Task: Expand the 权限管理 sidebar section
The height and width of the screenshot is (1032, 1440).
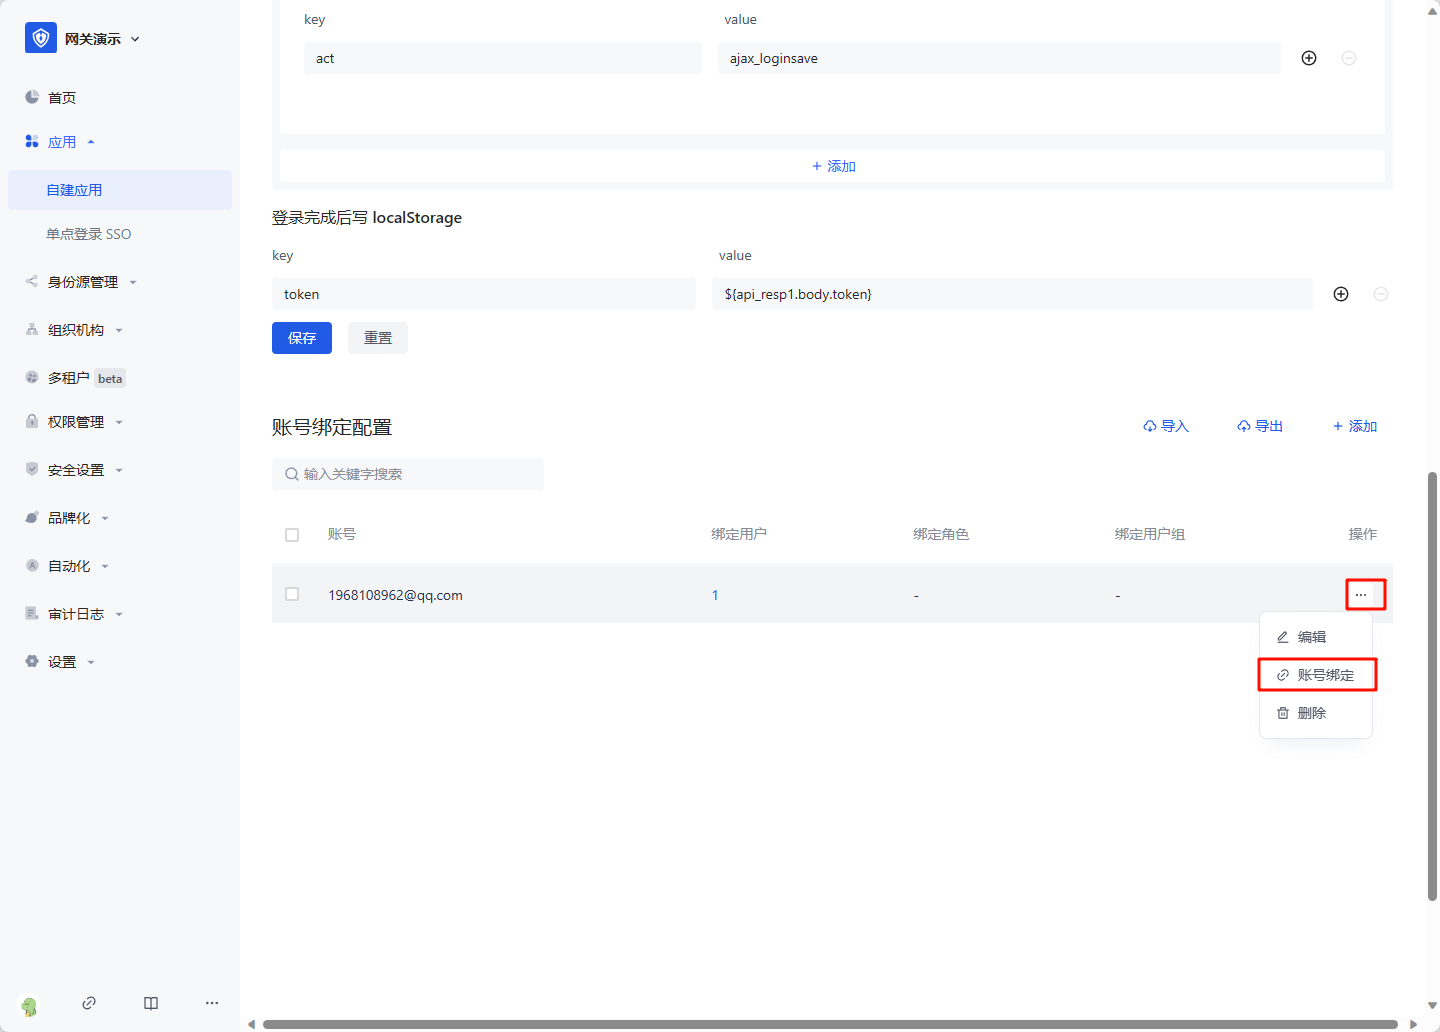Action: (76, 422)
